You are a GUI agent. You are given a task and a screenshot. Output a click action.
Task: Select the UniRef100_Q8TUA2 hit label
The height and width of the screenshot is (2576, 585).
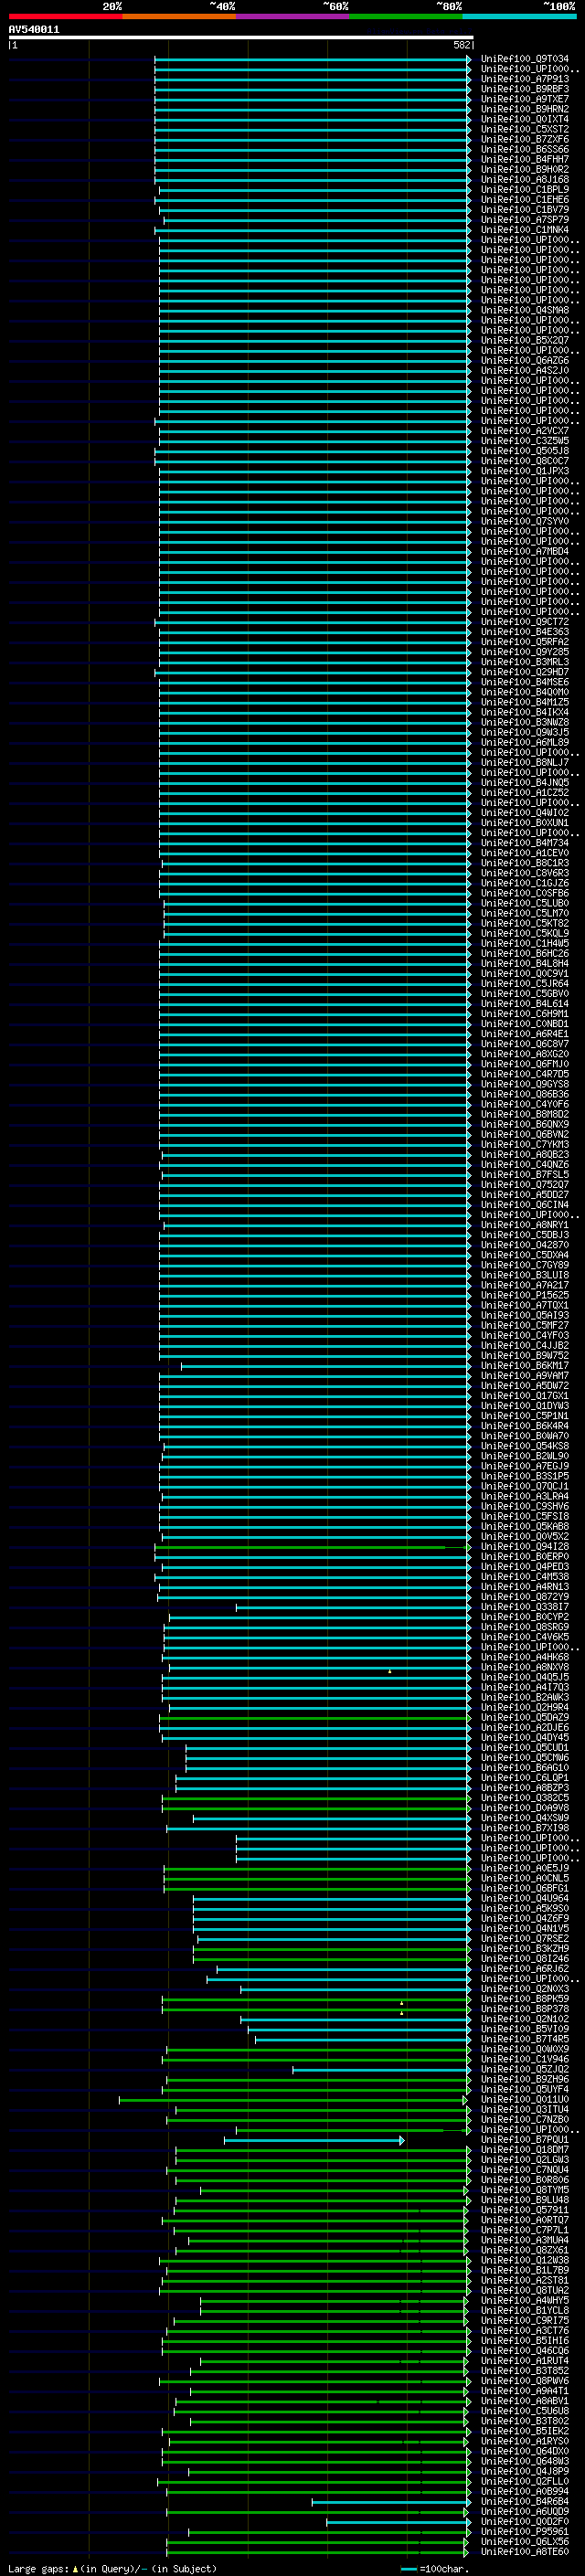click(524, 2290)
